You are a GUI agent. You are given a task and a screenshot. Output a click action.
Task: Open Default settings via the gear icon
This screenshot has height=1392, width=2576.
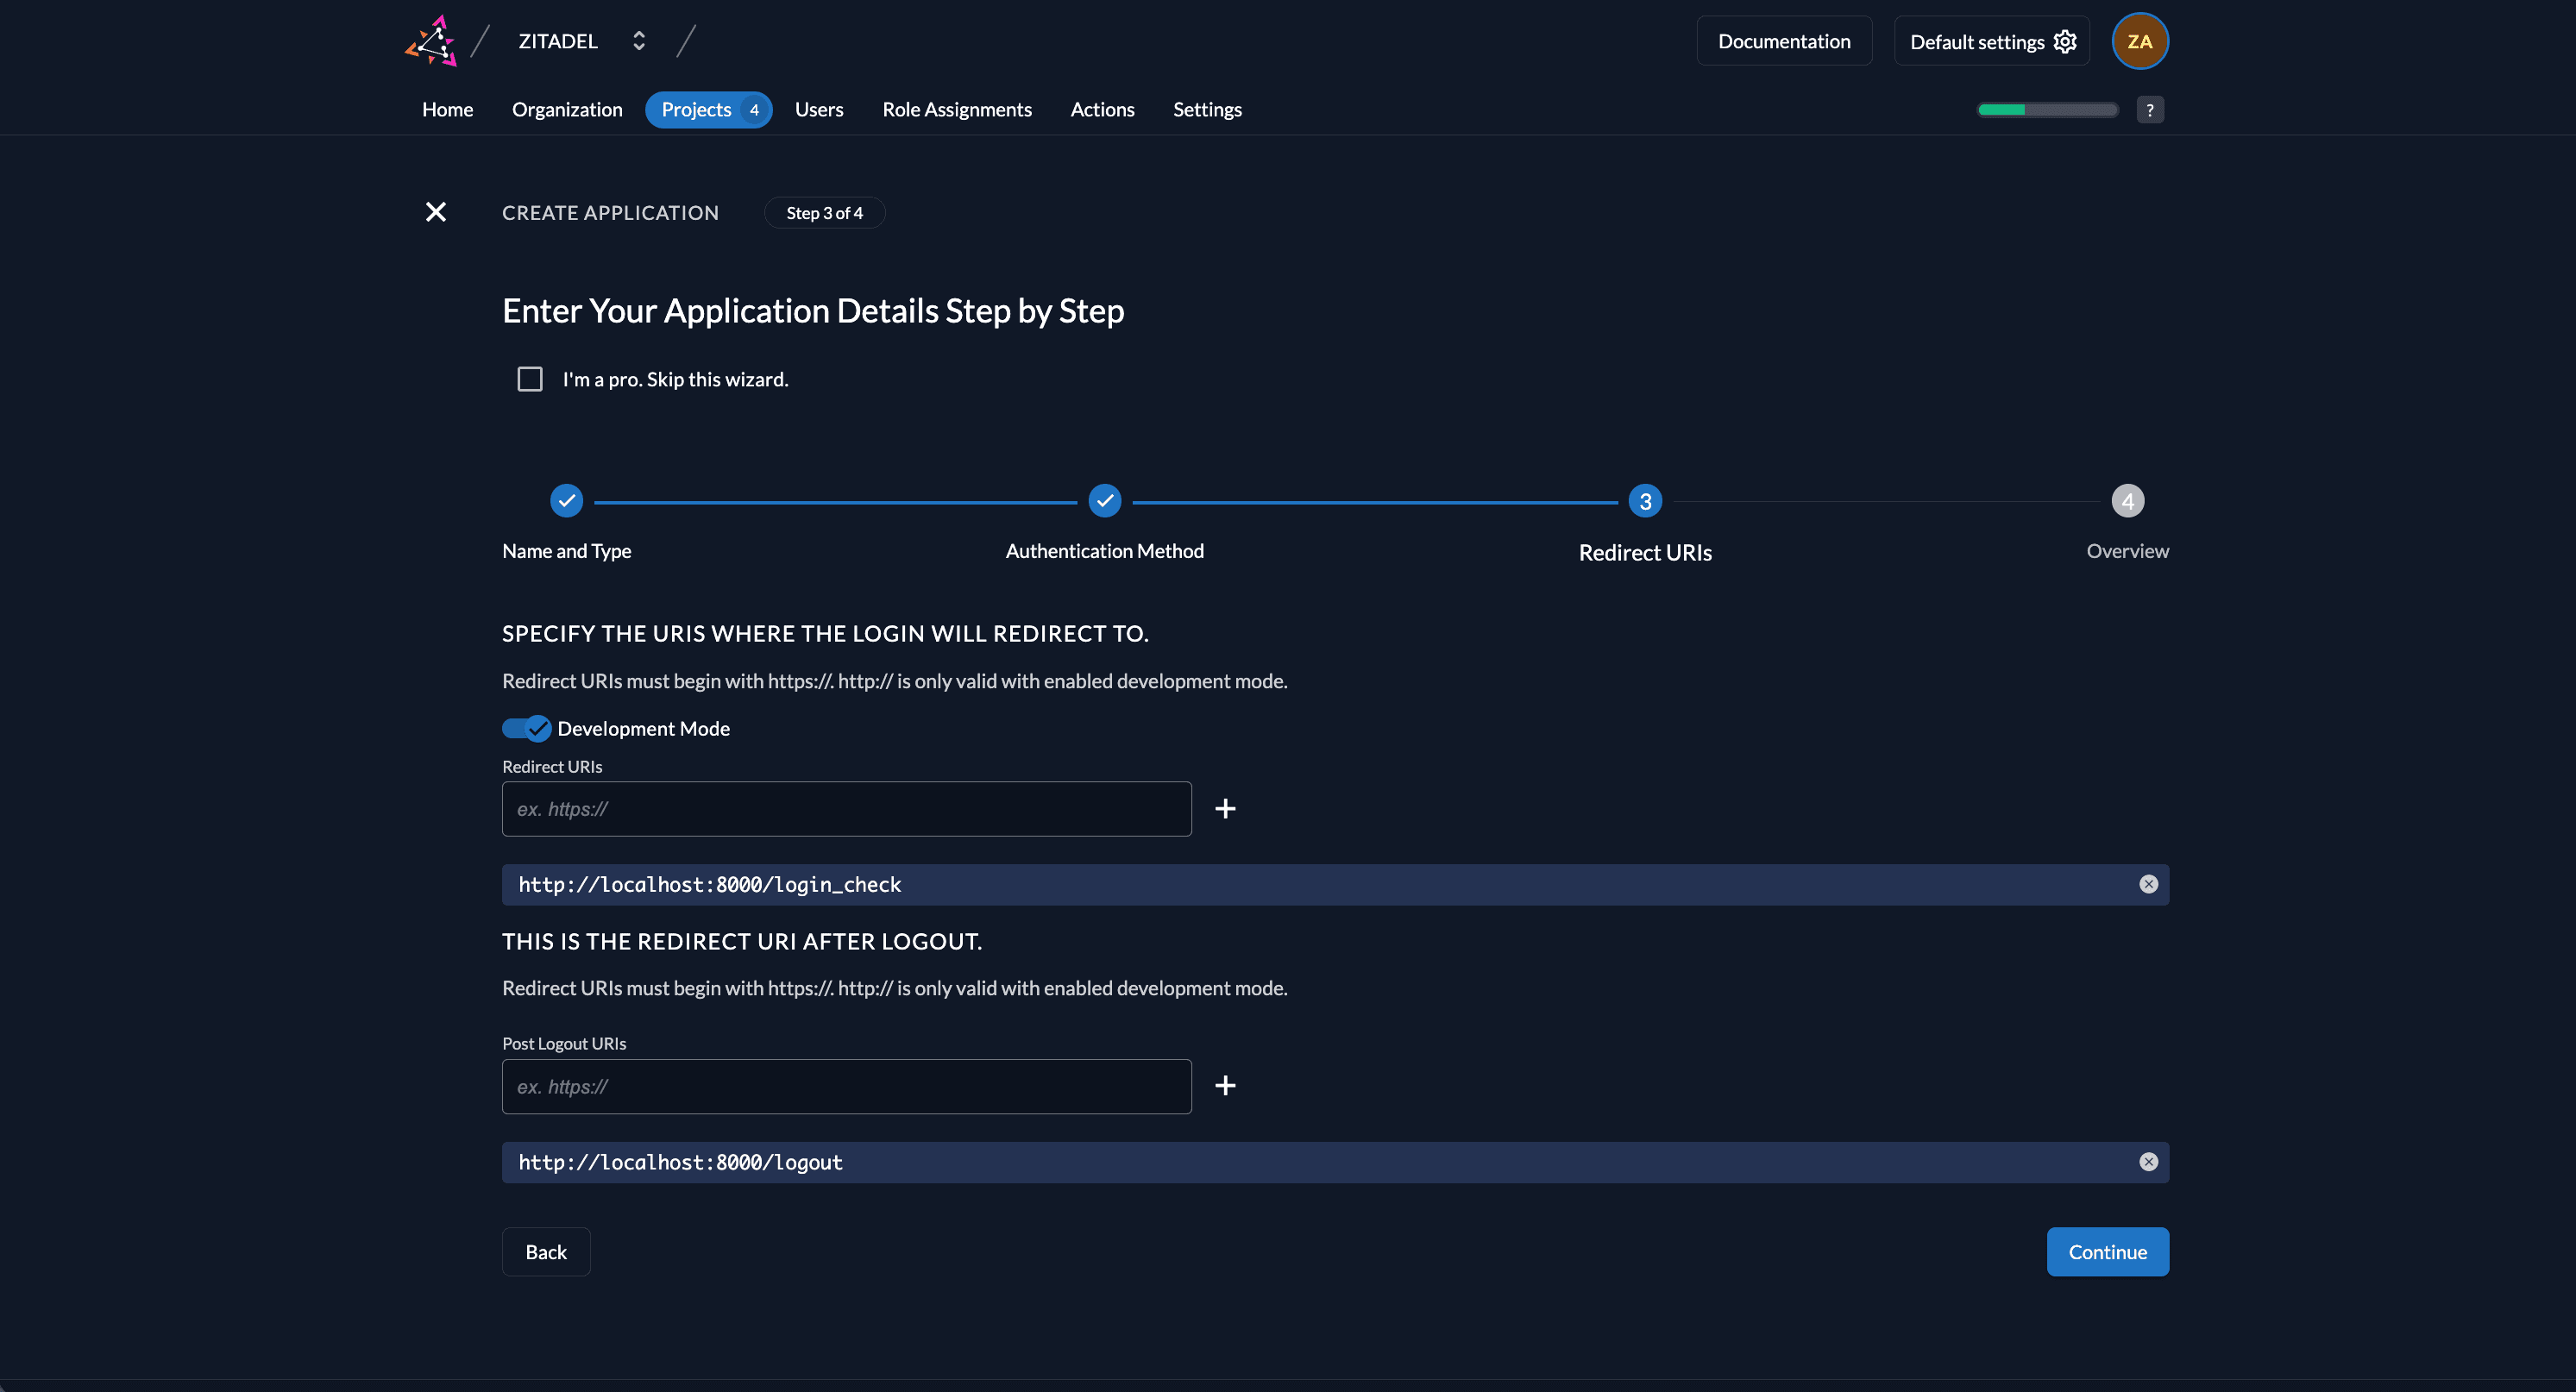(x=2064, y=41)
